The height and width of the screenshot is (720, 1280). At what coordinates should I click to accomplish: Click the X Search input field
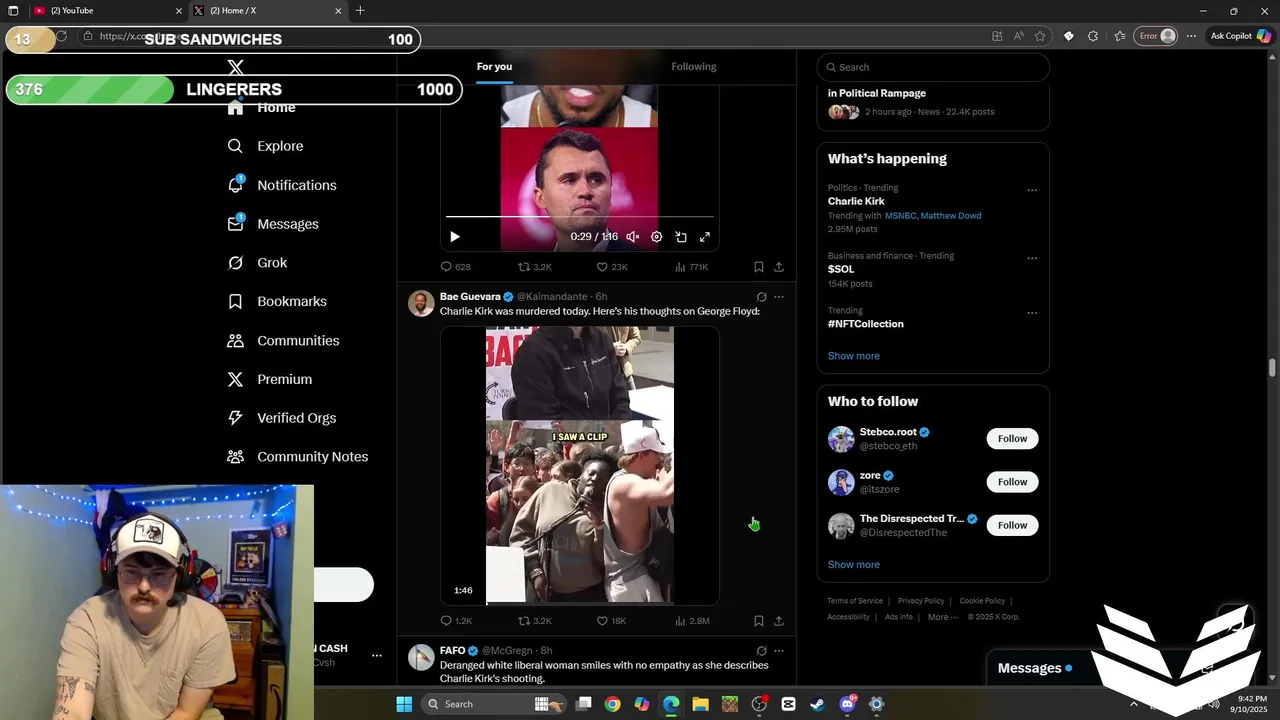(x=933, y=67)
